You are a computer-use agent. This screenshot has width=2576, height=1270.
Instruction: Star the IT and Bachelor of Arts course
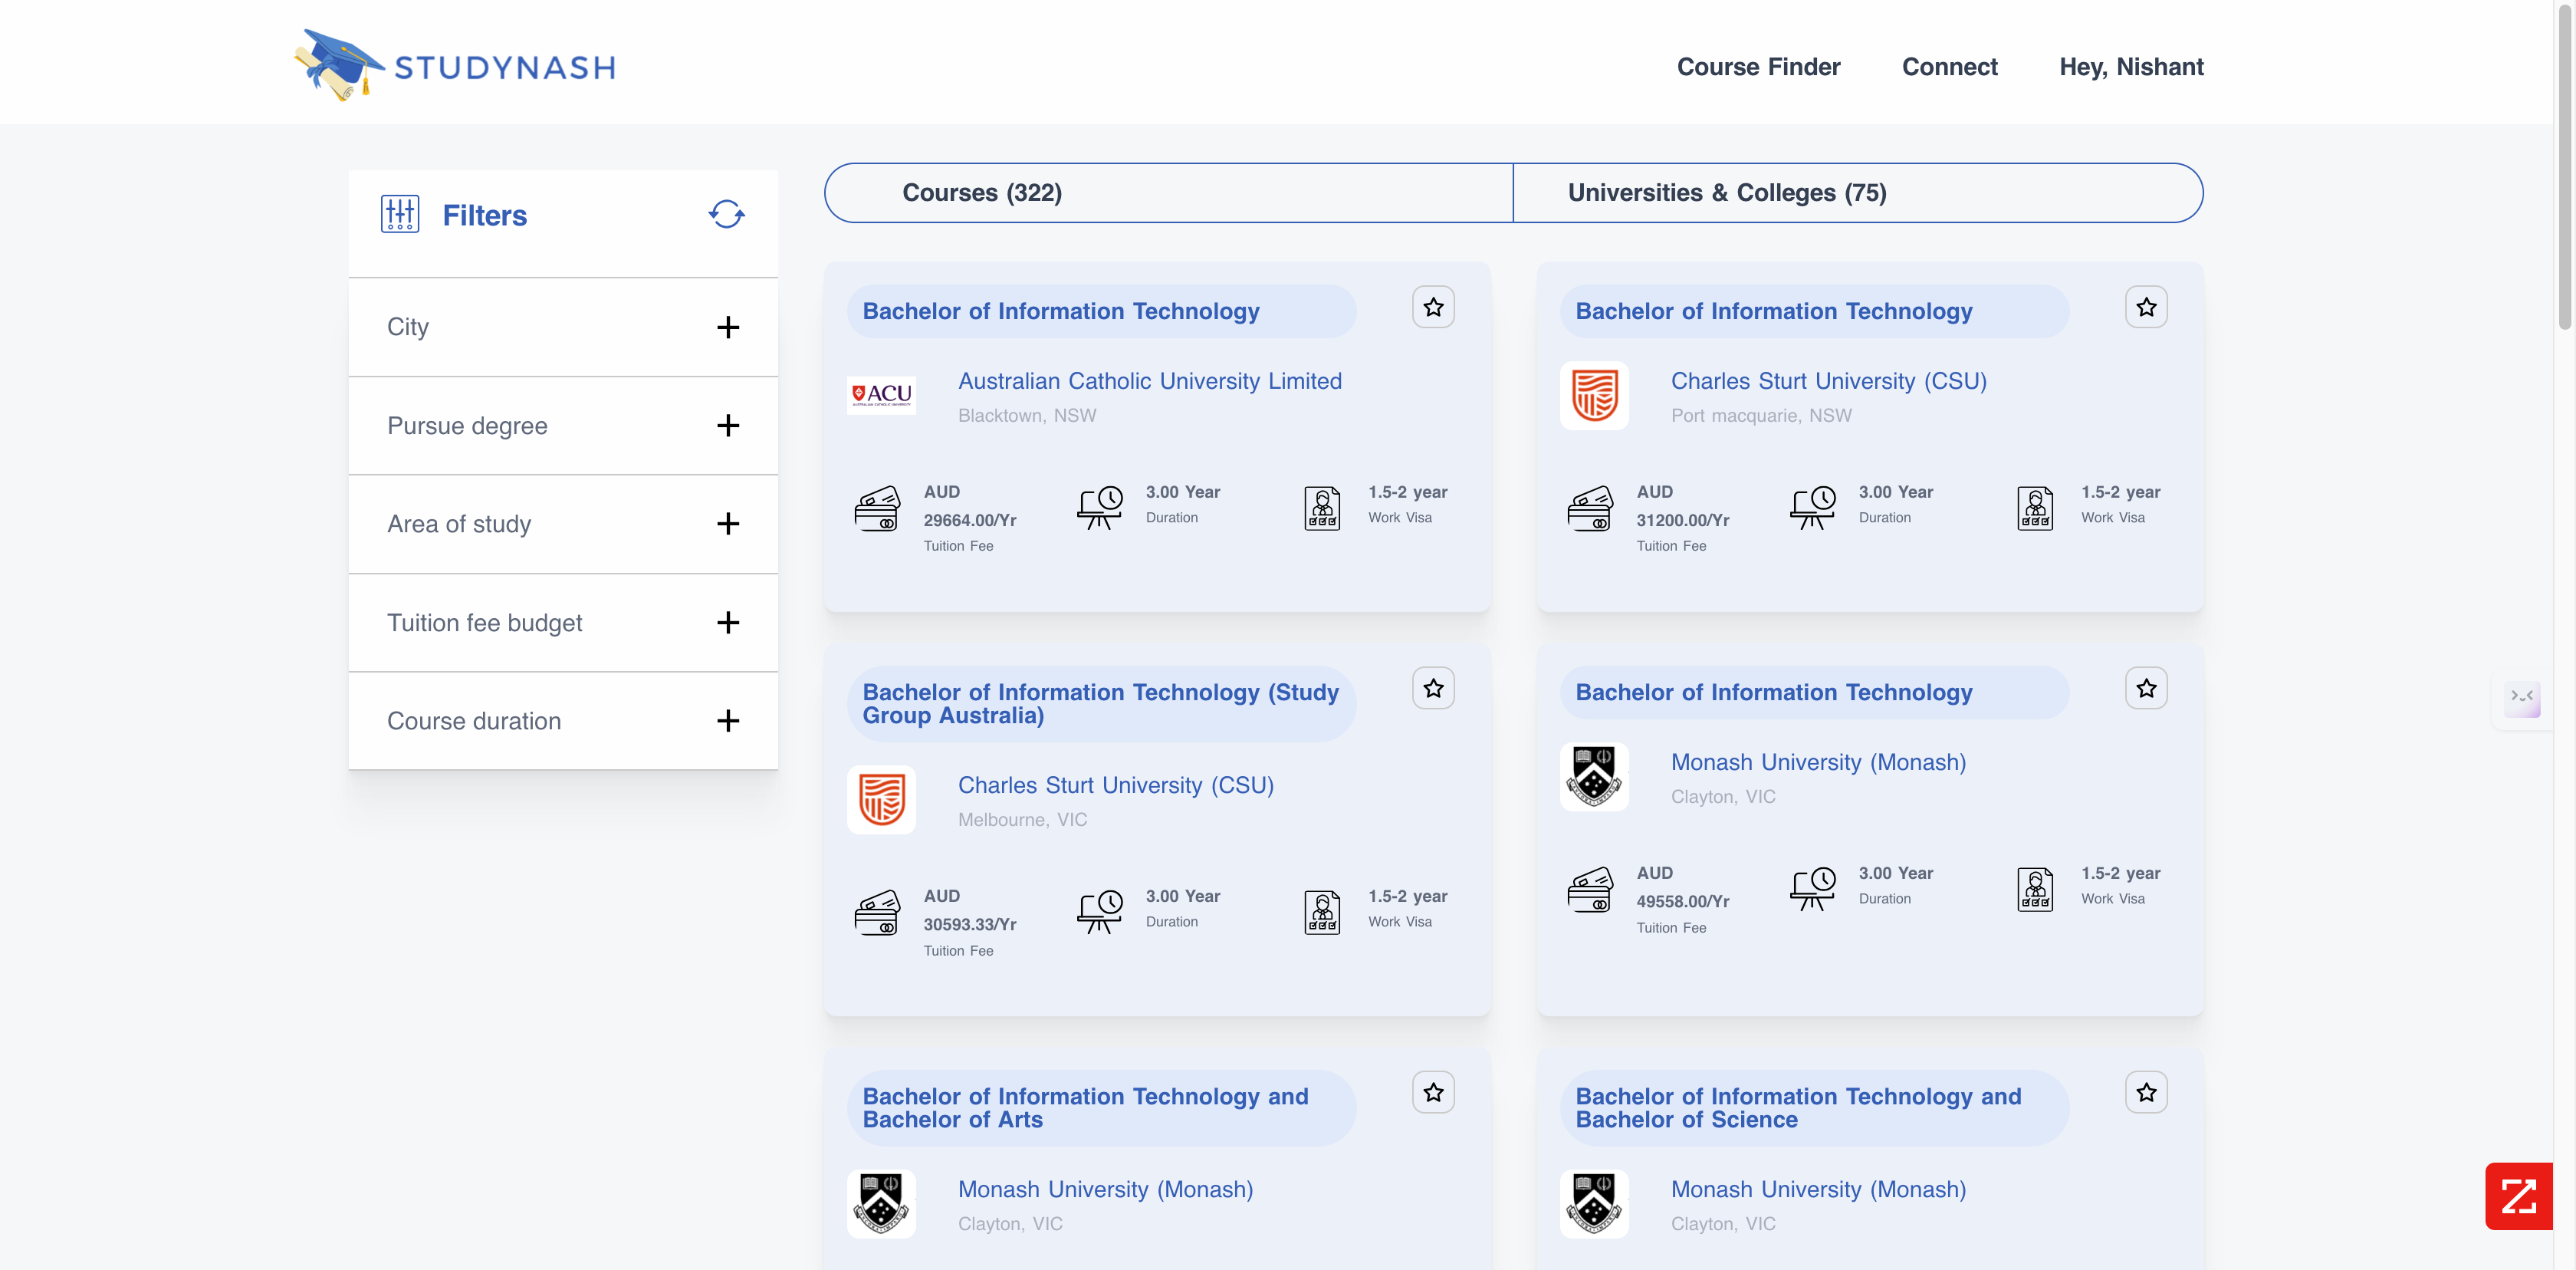click(x=1433, y=1092)
